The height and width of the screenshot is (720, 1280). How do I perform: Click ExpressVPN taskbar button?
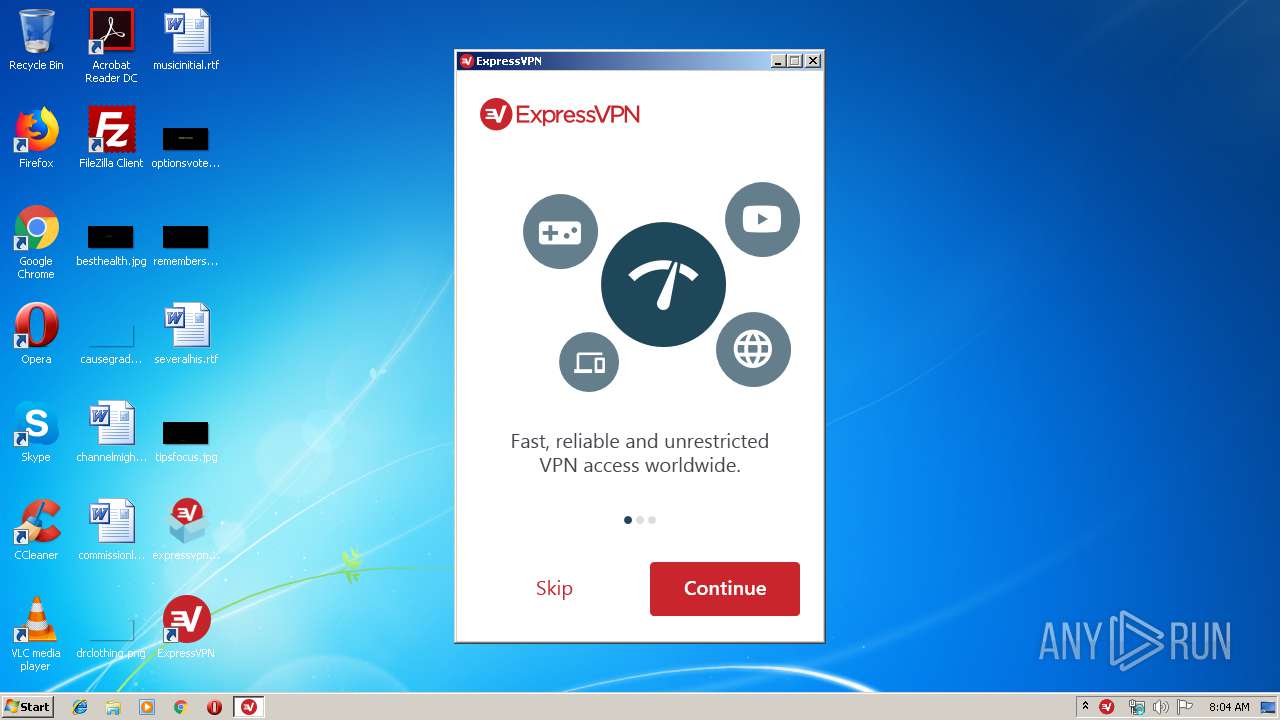point(249,707)
